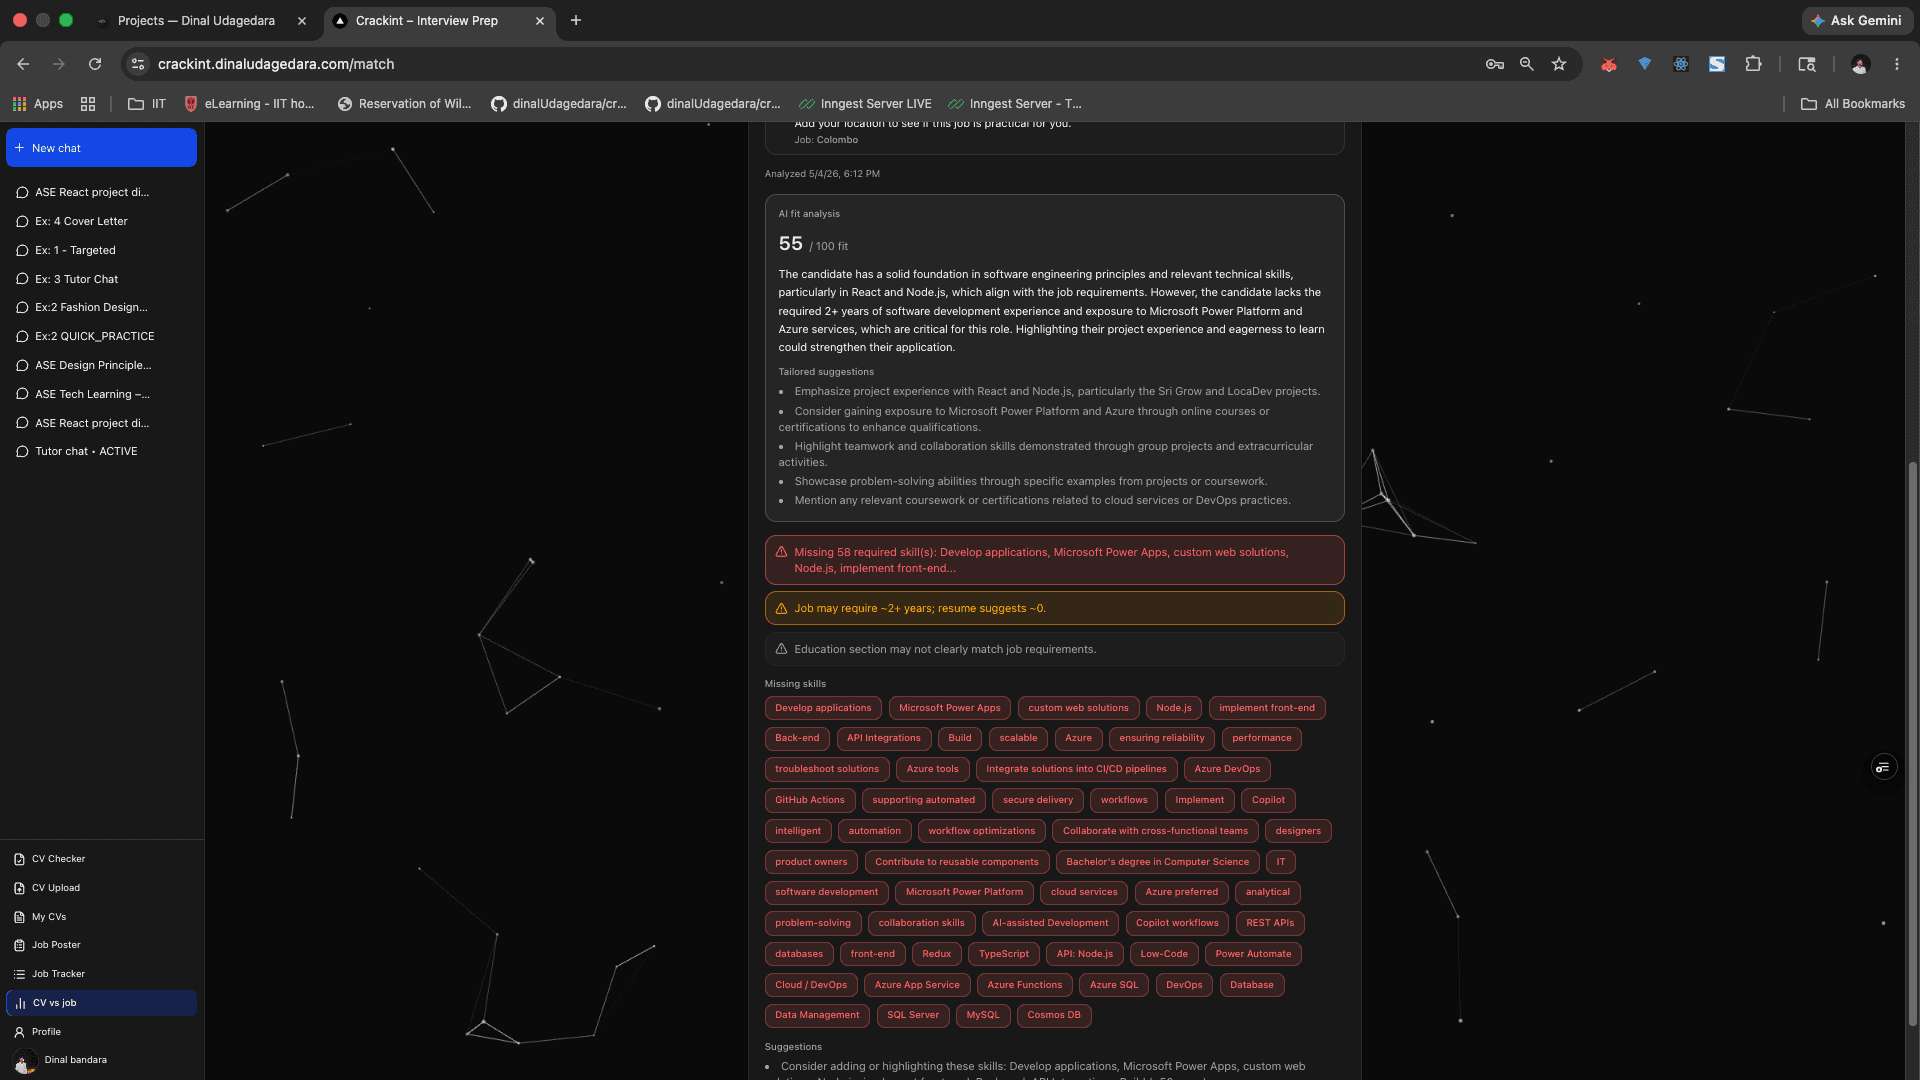Click Cosmos DB skill tag
The image size is (1920, 1080).
tap(1054, 1015)
